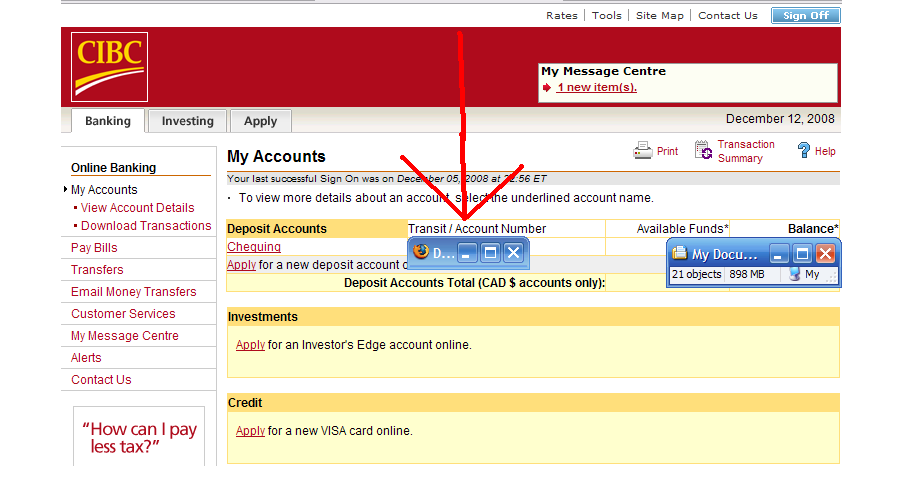
Task: Click the My Documents folder icon
Action: click(679, 253)
